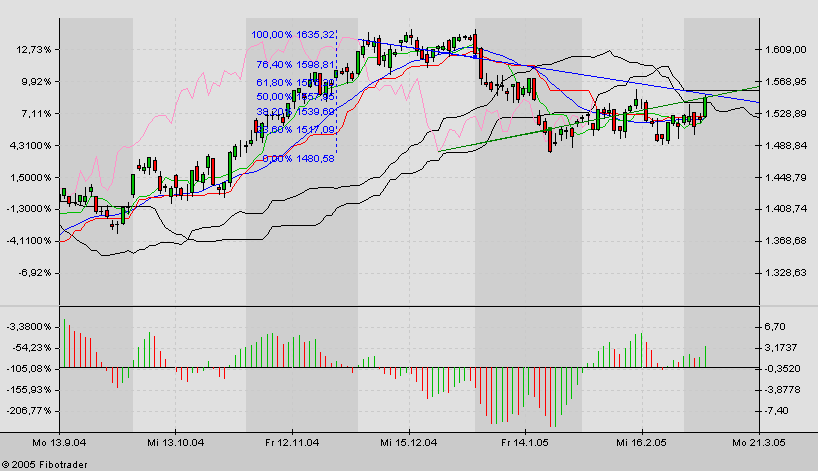This screenshot has height=471, width=818.
Task: Click the © 2005 Fibotrader copyright text
Action: 44,463
